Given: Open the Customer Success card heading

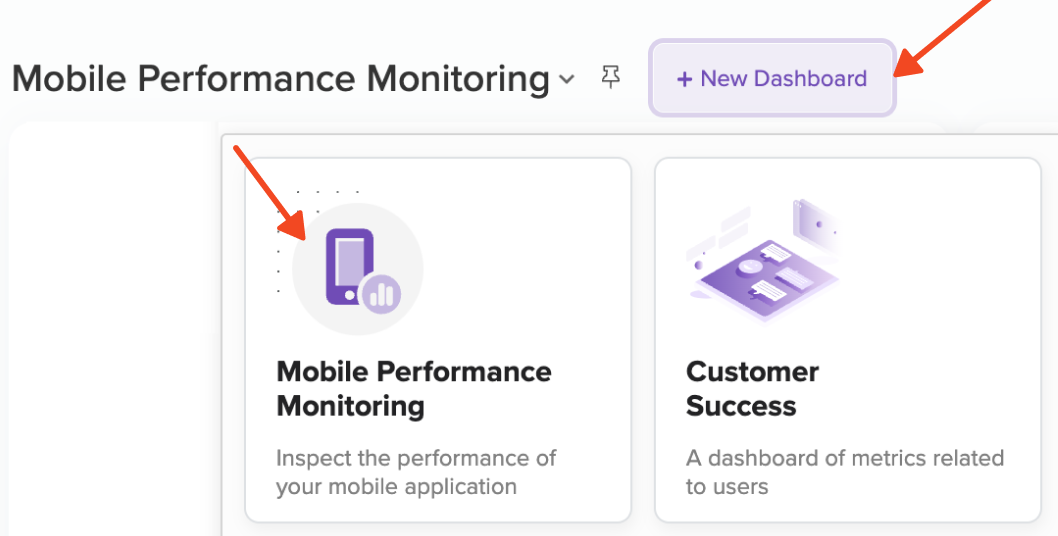Looking at the screenshot, I should pyautogui.click(x=752, y=389).
